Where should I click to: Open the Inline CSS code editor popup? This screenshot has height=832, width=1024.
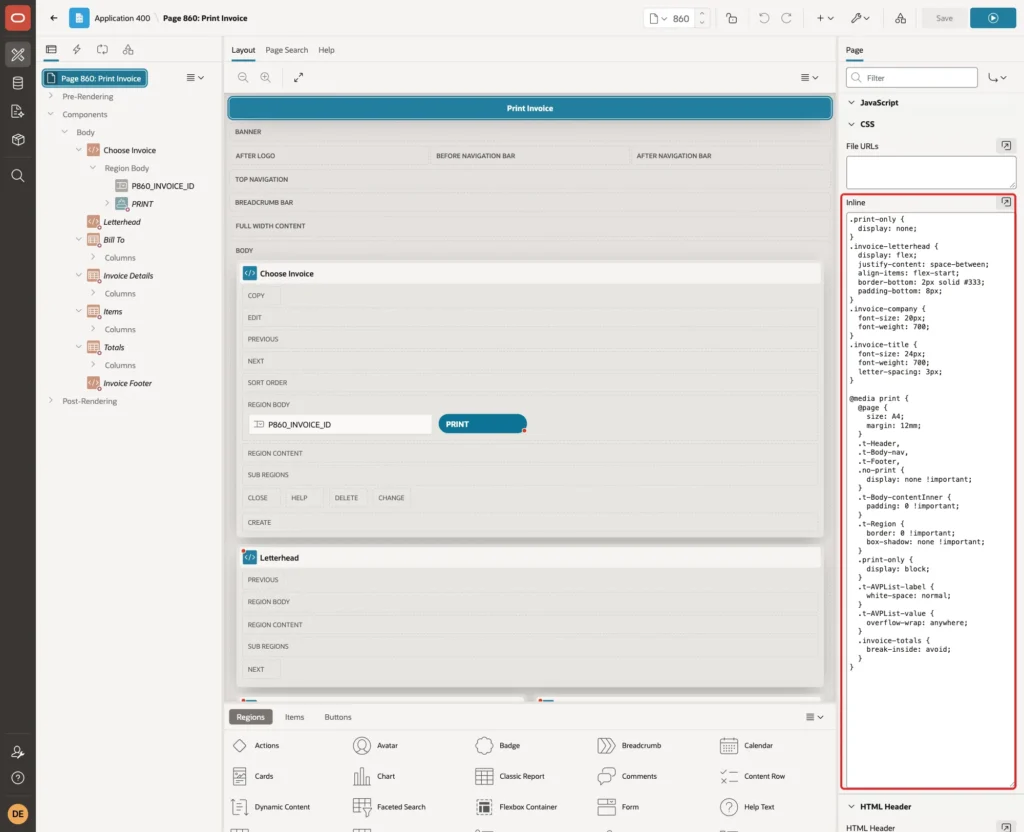pos(1006,202)
